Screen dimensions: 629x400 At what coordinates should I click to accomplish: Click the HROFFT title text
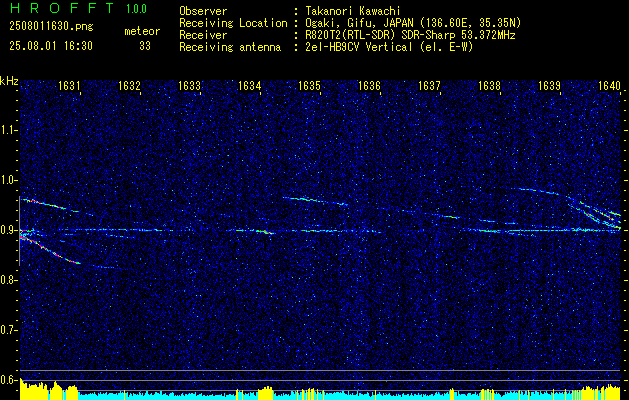pyautogui.click(x=62, y=8)
